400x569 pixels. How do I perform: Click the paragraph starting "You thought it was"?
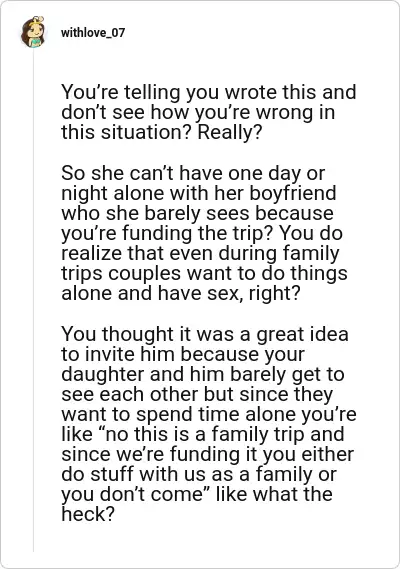click(209, 424)
